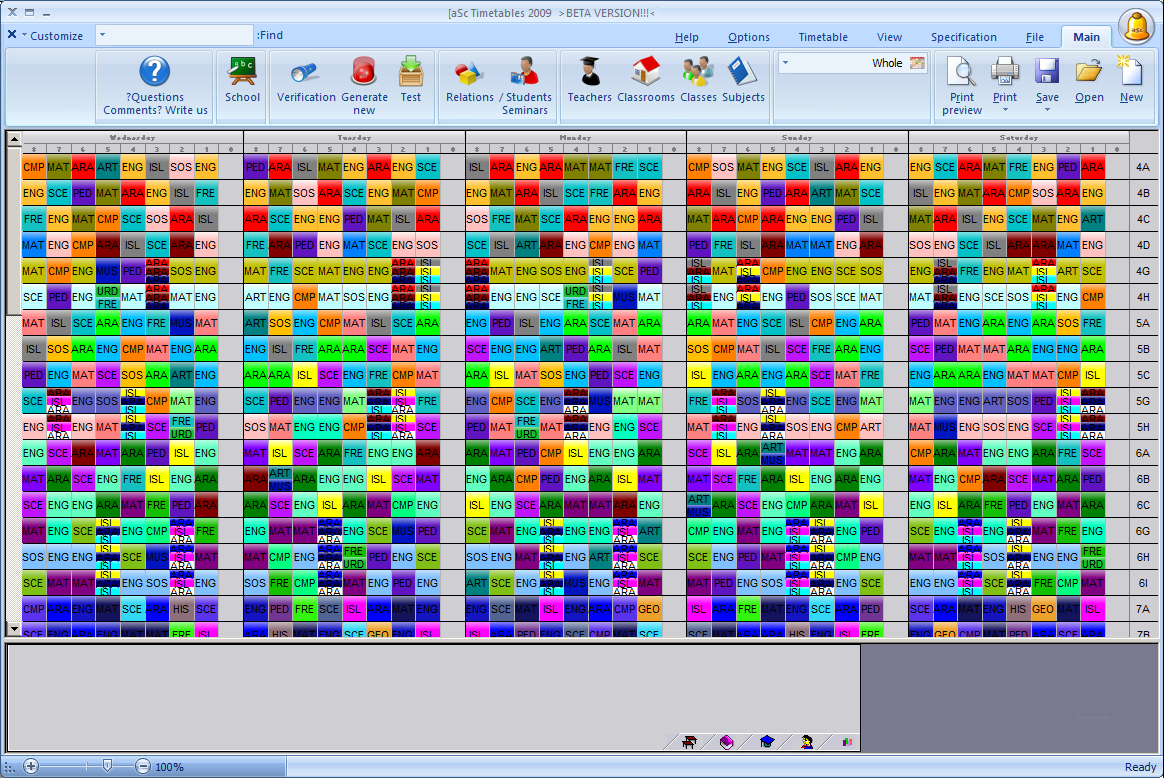
Task: Open the Teachers list
Action: coord(589,80)
